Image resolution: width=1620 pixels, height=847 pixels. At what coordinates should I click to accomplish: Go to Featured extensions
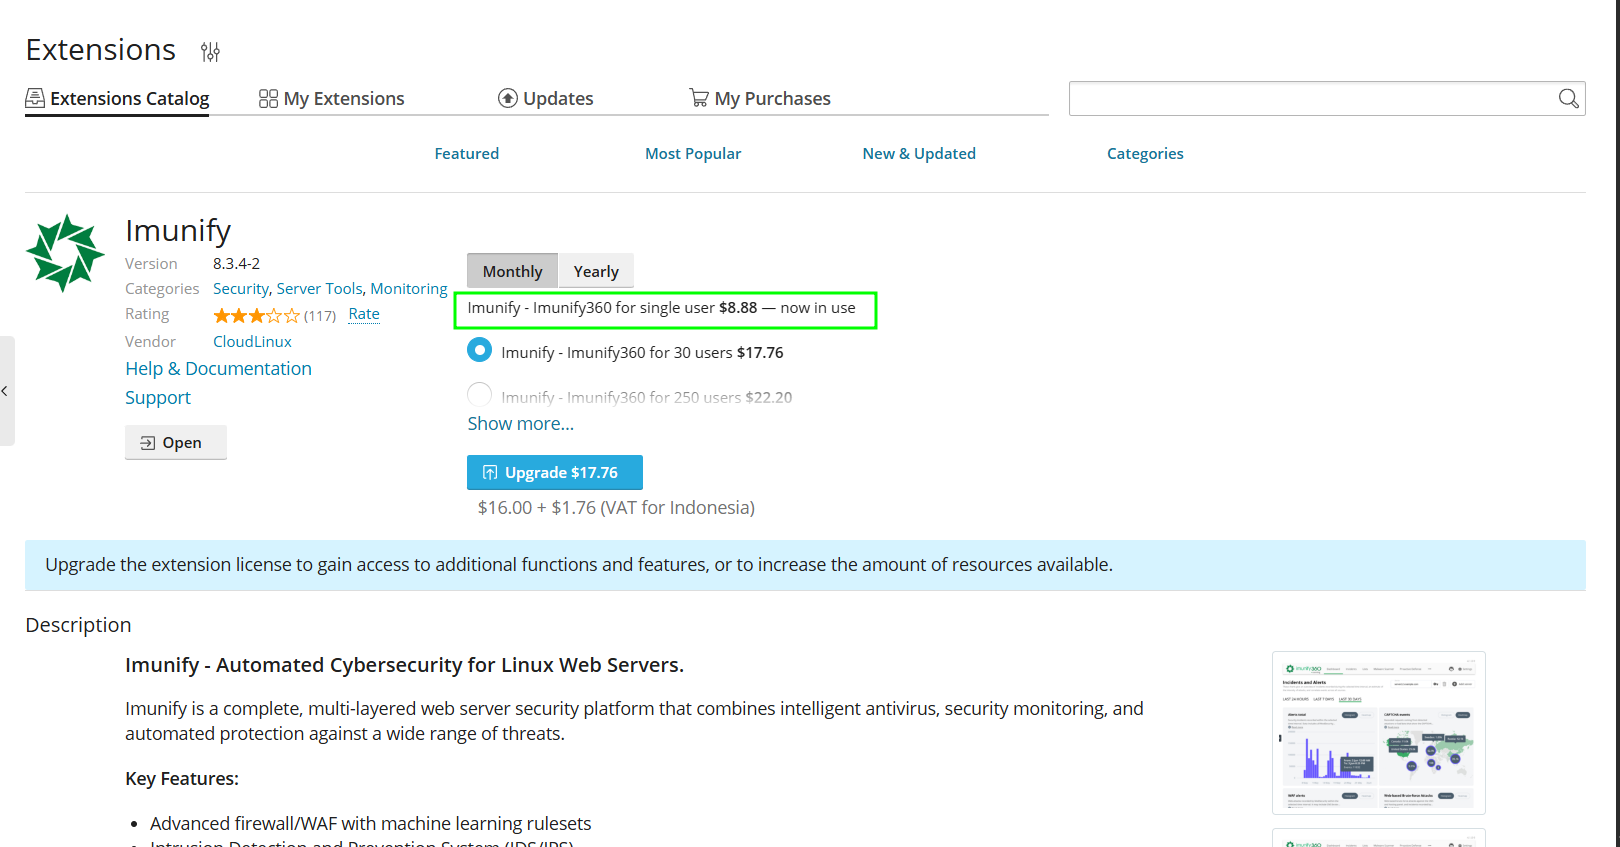467,153
